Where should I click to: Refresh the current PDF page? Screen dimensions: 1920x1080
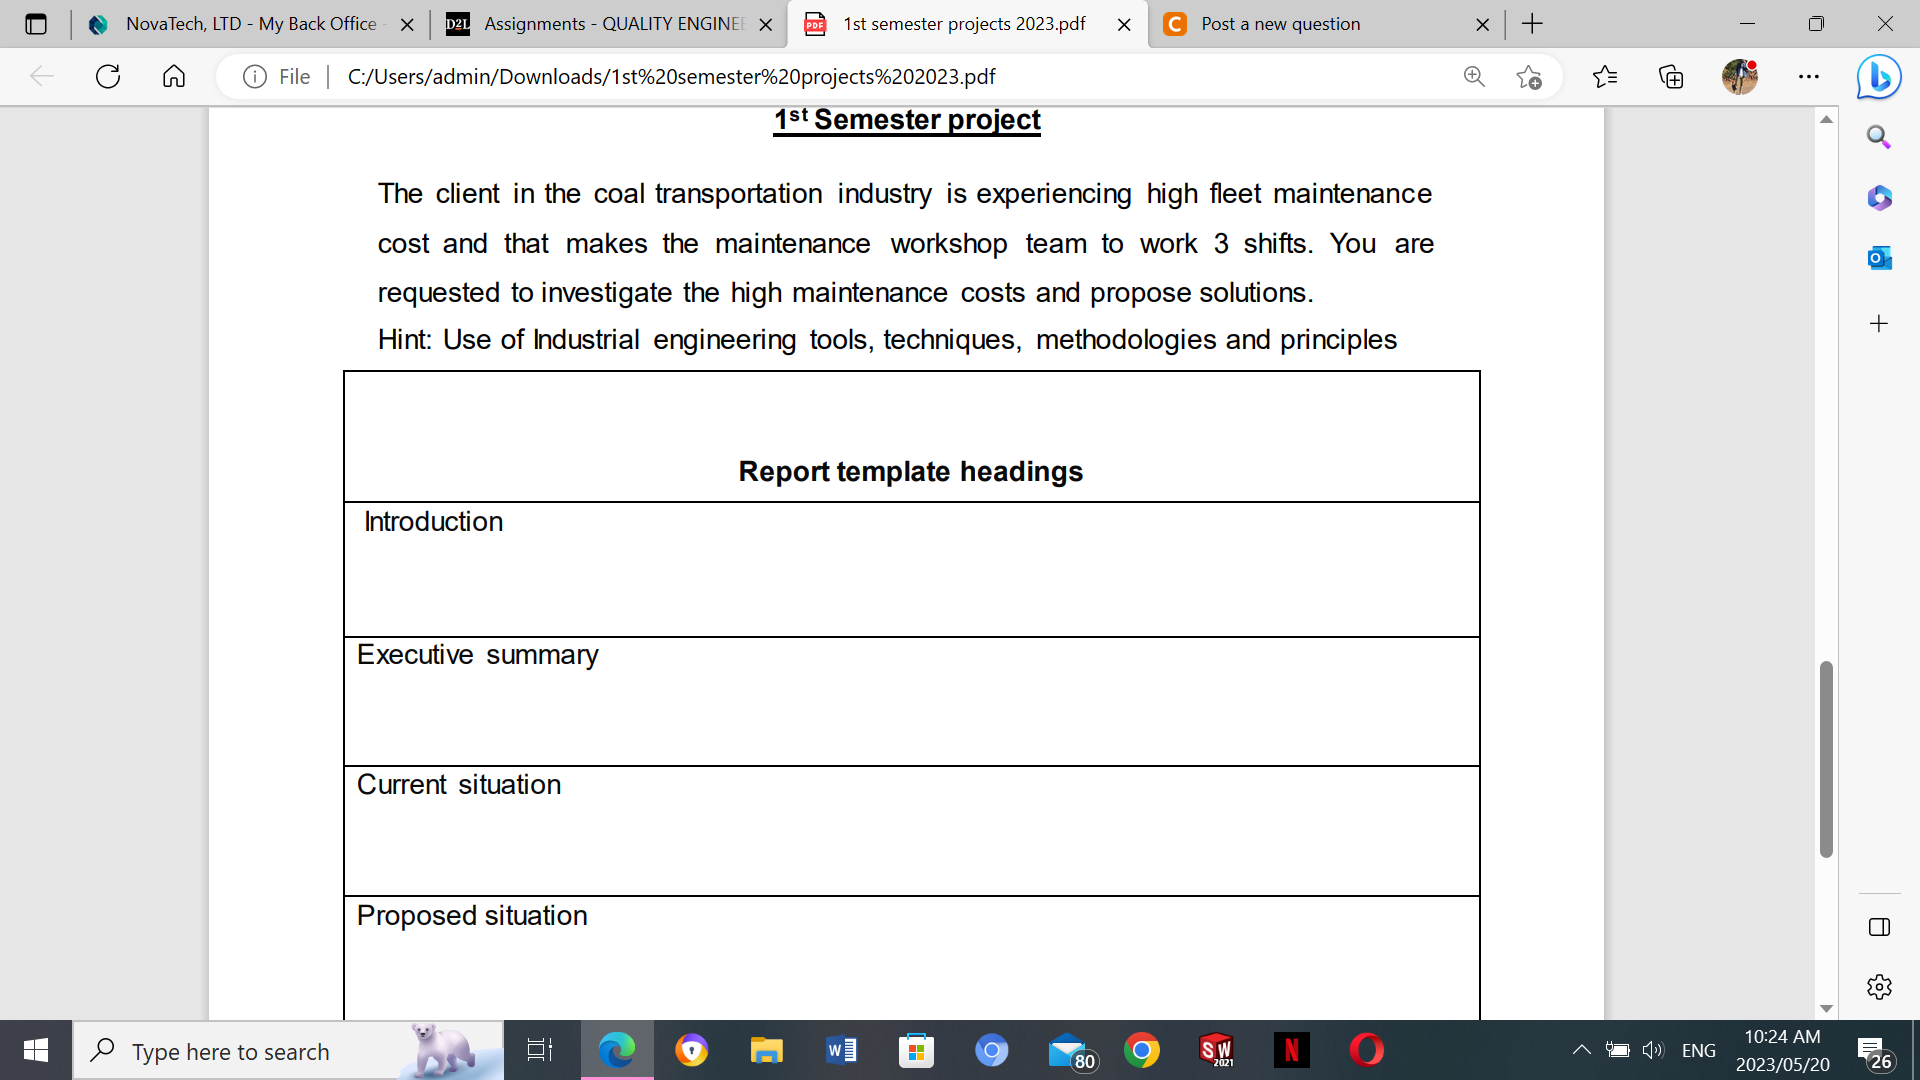[x=107, y=76]
